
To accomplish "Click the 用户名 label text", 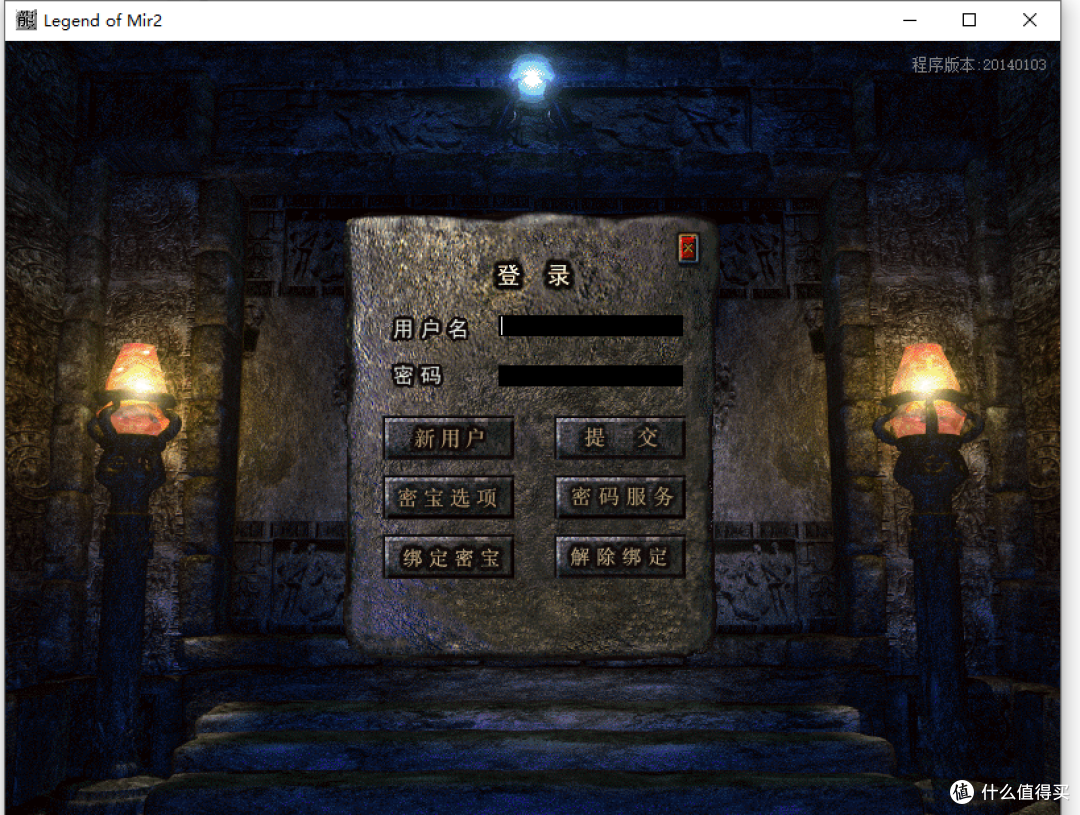I will 430,328.
